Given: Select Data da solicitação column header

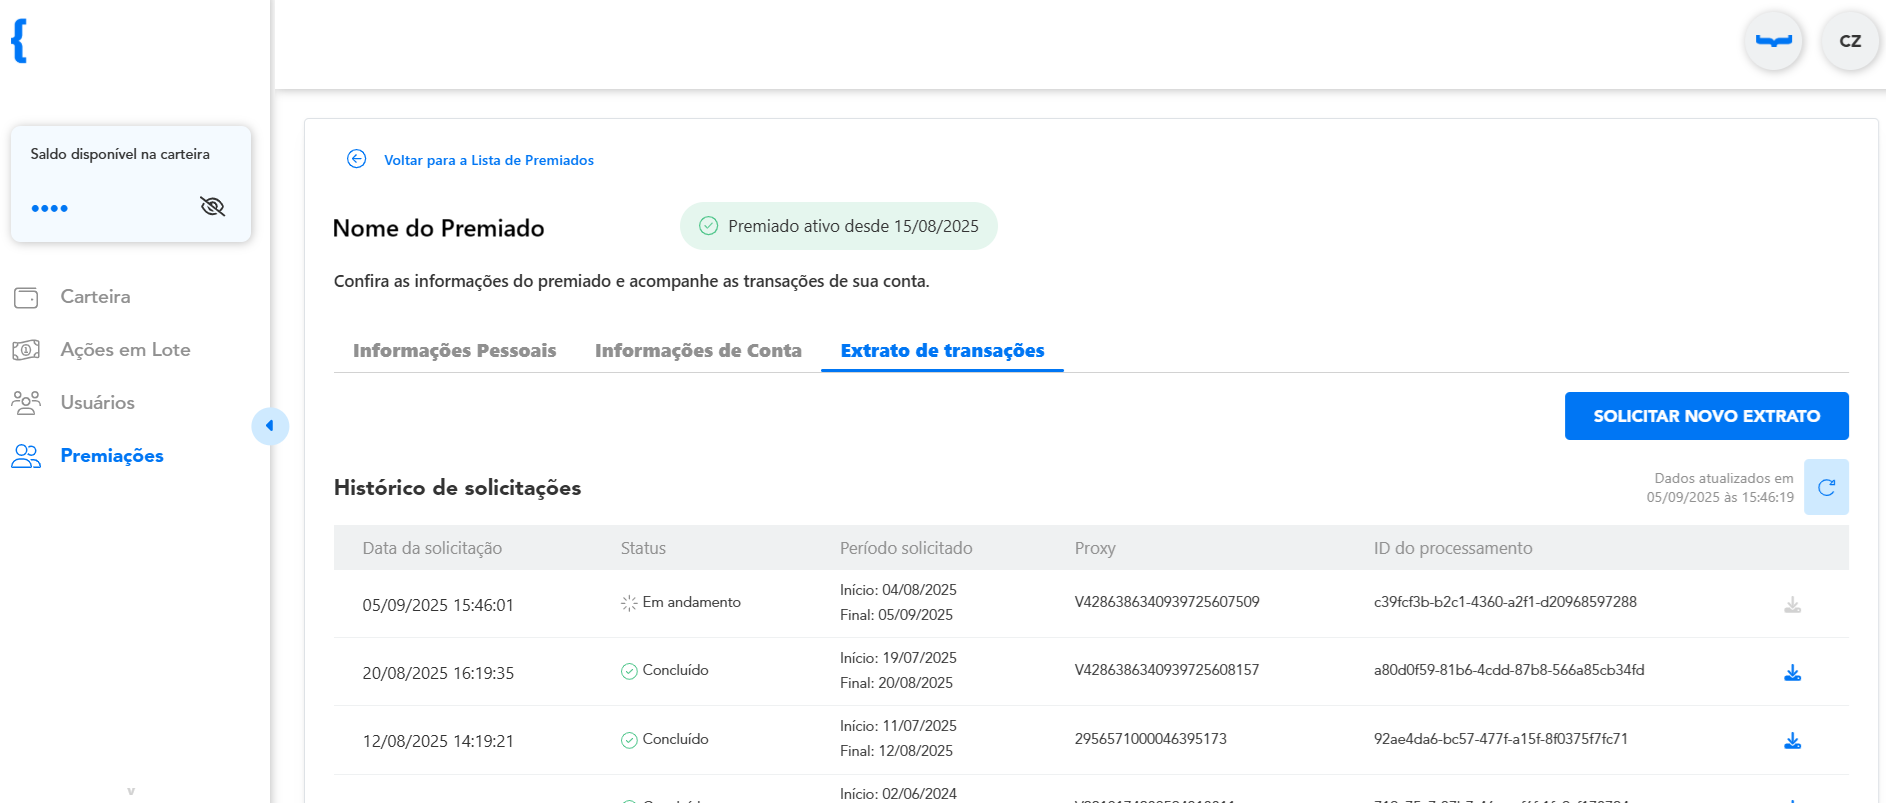Looking at the screenshot, I should pos(432,548).
